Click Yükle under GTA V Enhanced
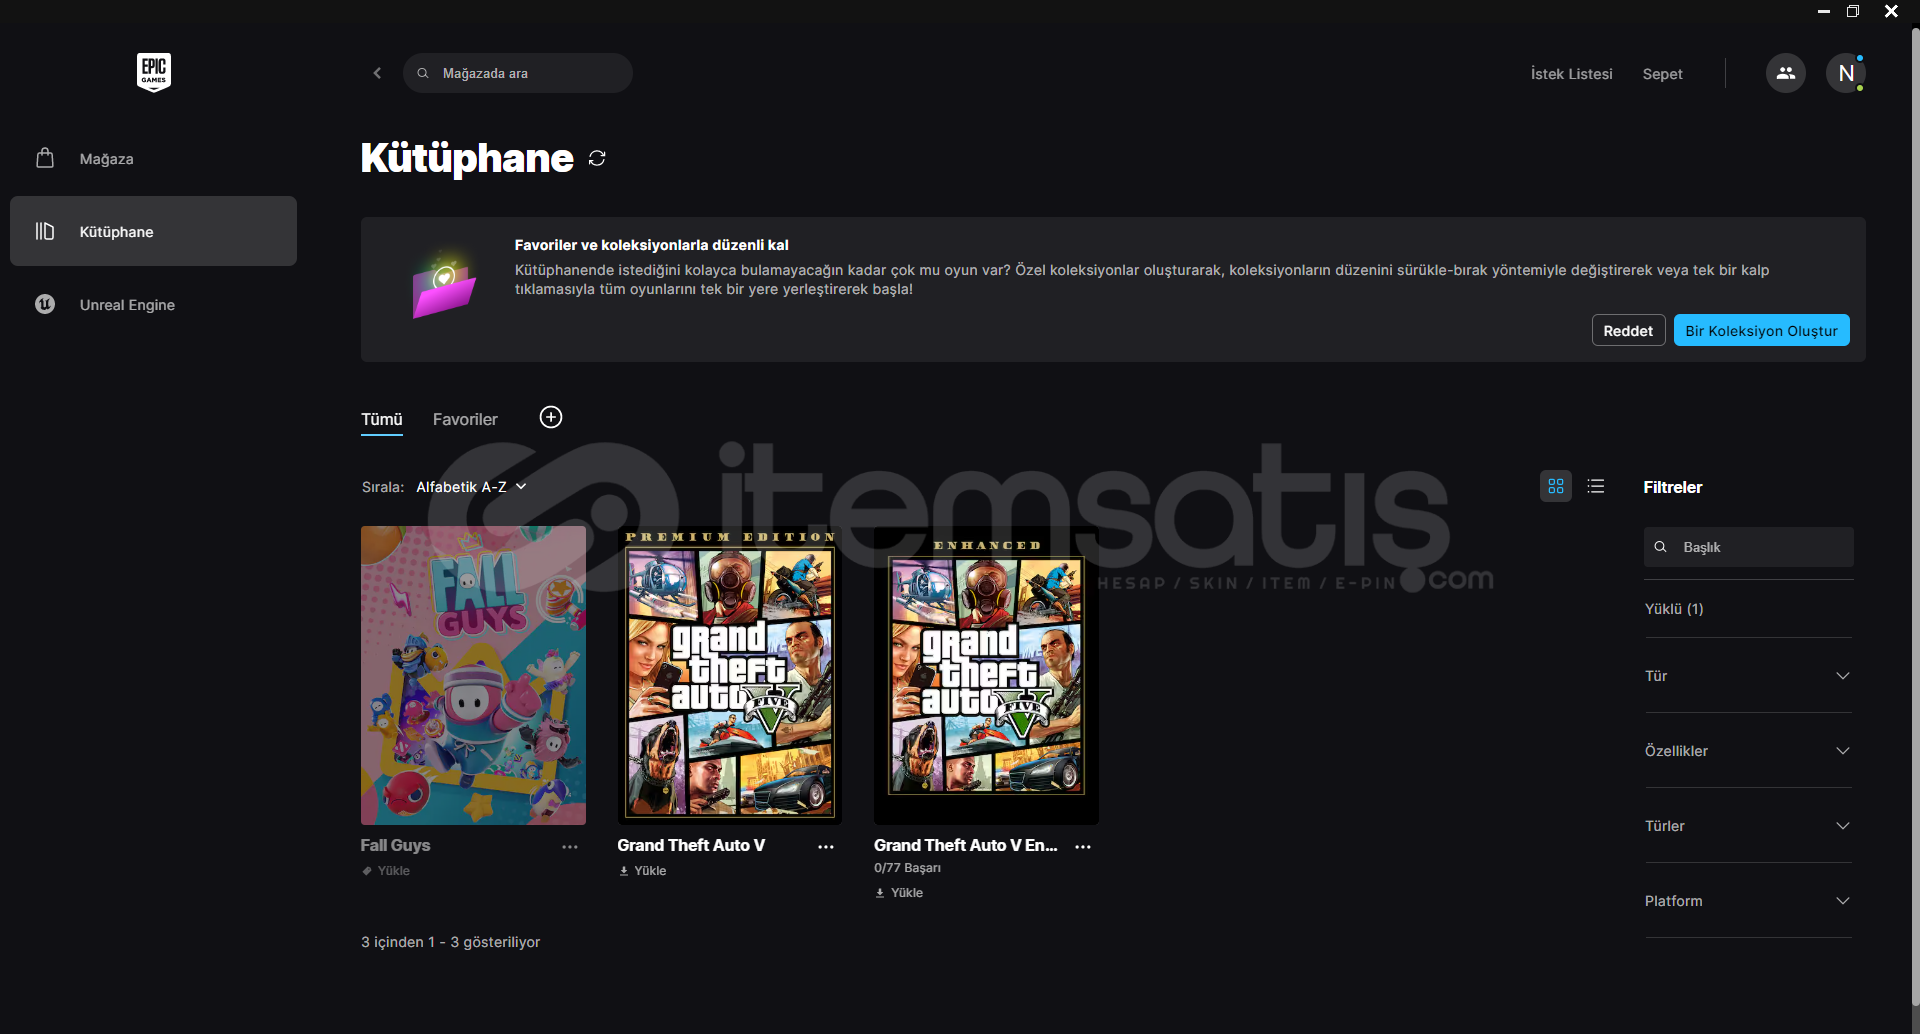 point(899,893)
